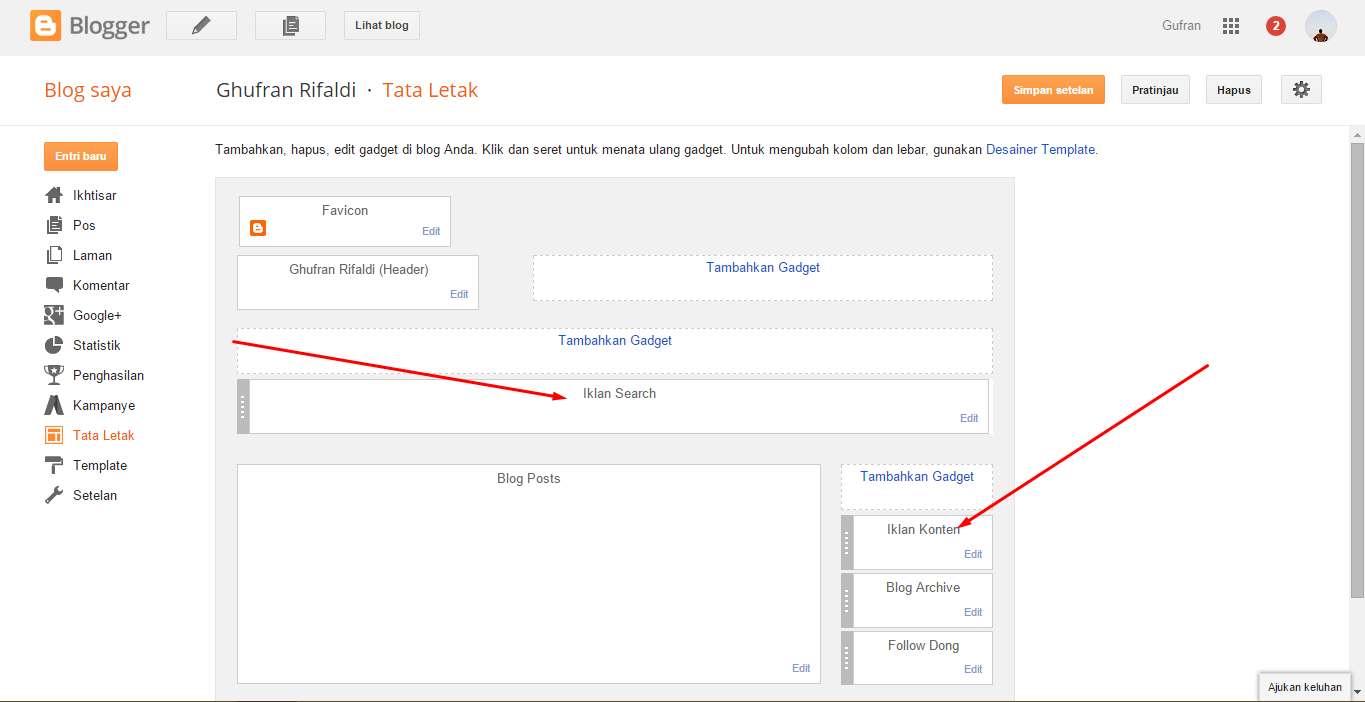Click Simpan setelan button
The image size is (1365, 702).
click(x=1053, y=89)
